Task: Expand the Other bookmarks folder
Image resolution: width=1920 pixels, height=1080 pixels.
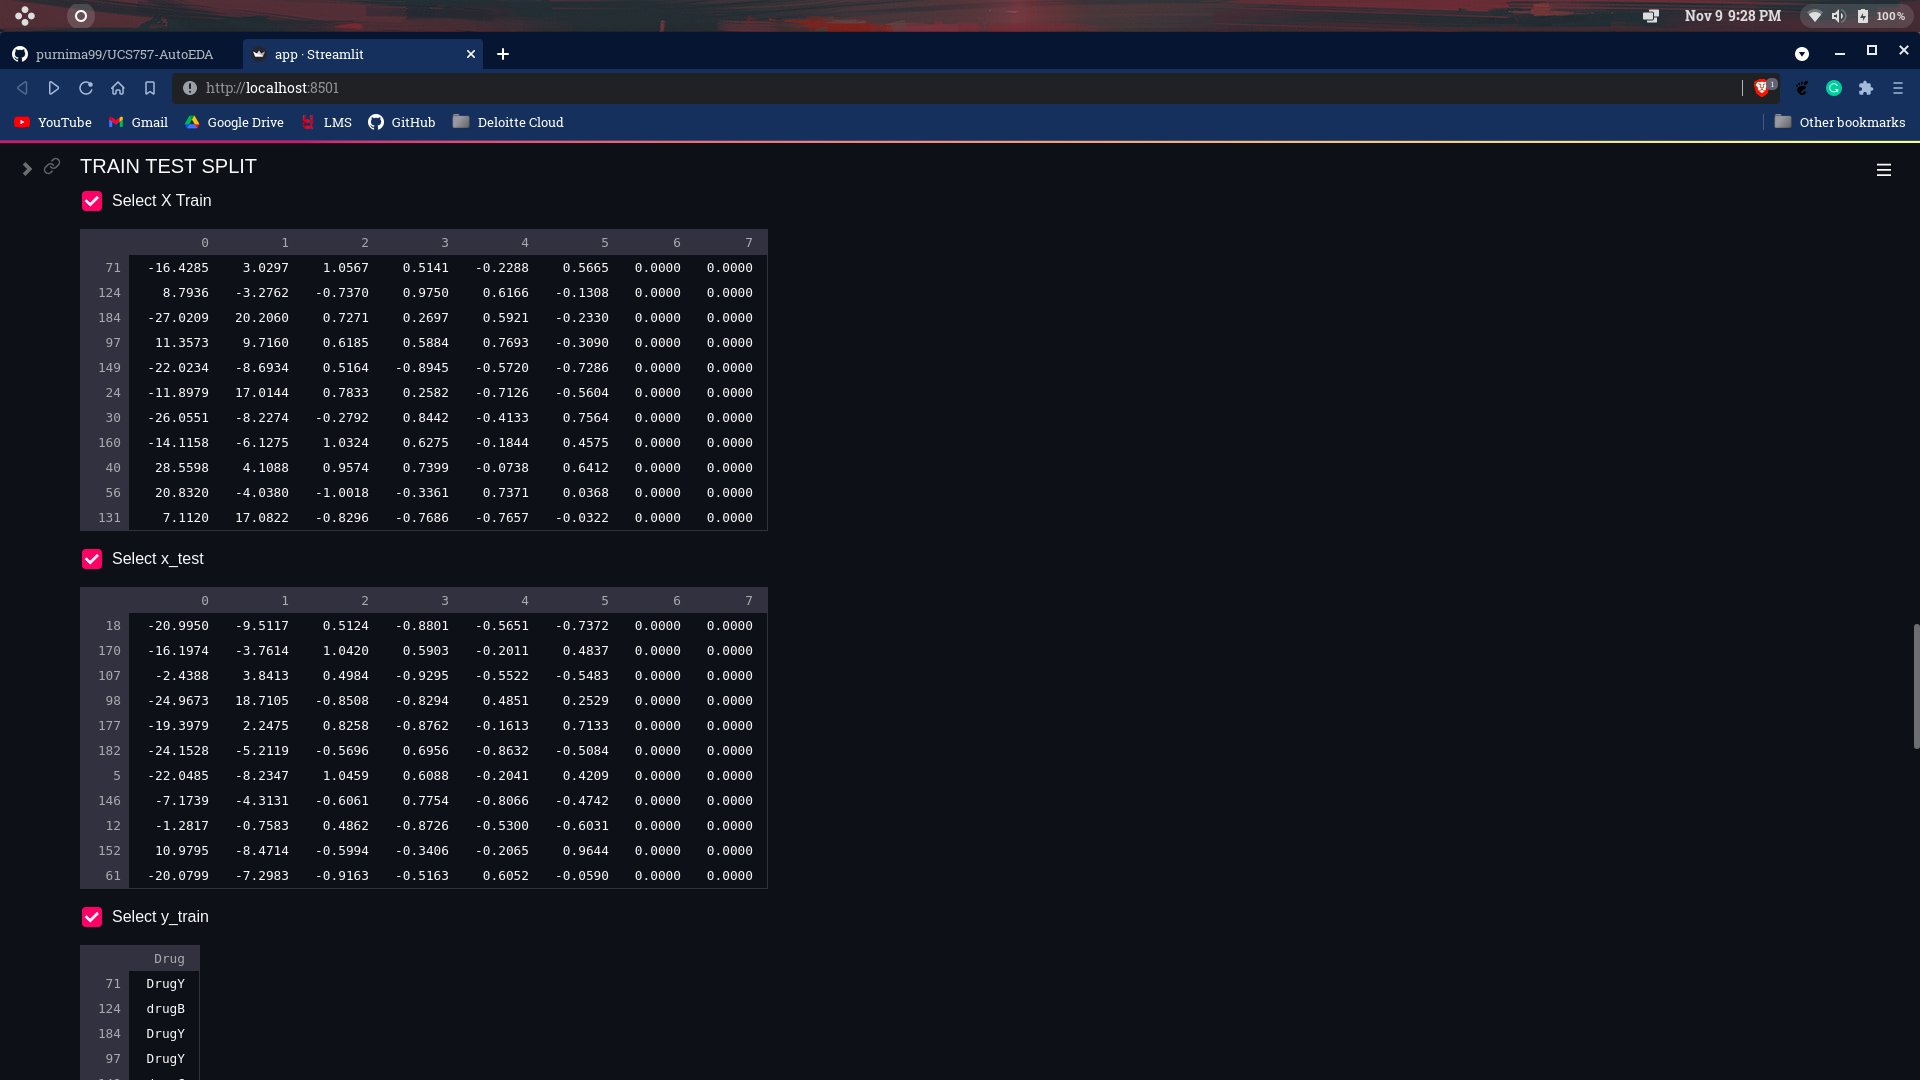Action: pyautogui.click(x=1839, y=122)
